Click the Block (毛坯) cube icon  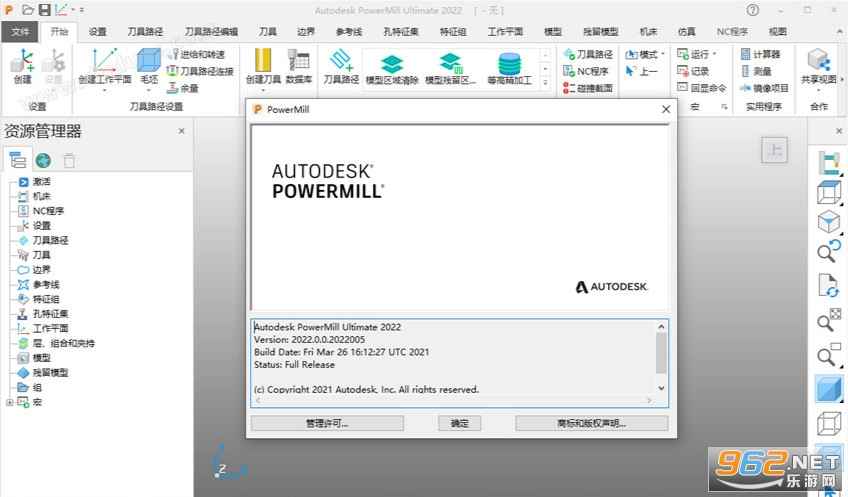pos(149,67)
